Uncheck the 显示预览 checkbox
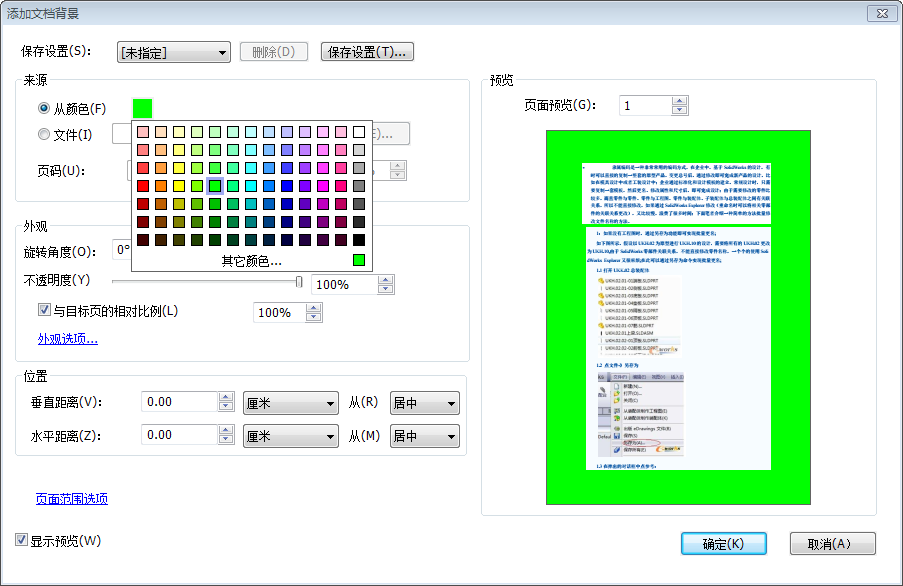903x586 pixels. (22, 541)
